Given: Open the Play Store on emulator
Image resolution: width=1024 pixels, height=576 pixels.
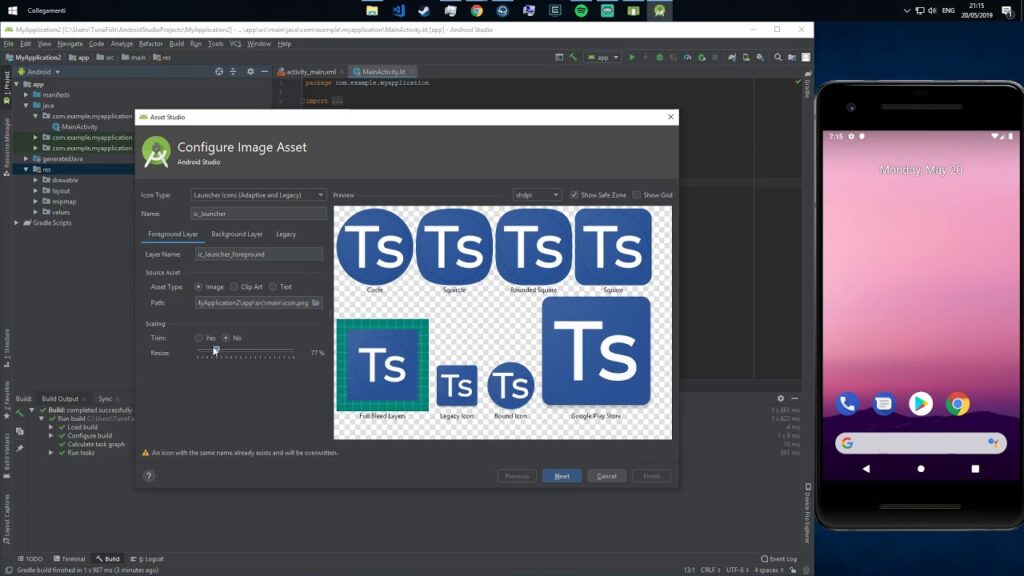Looking at the screenshot, I should 921,404.
